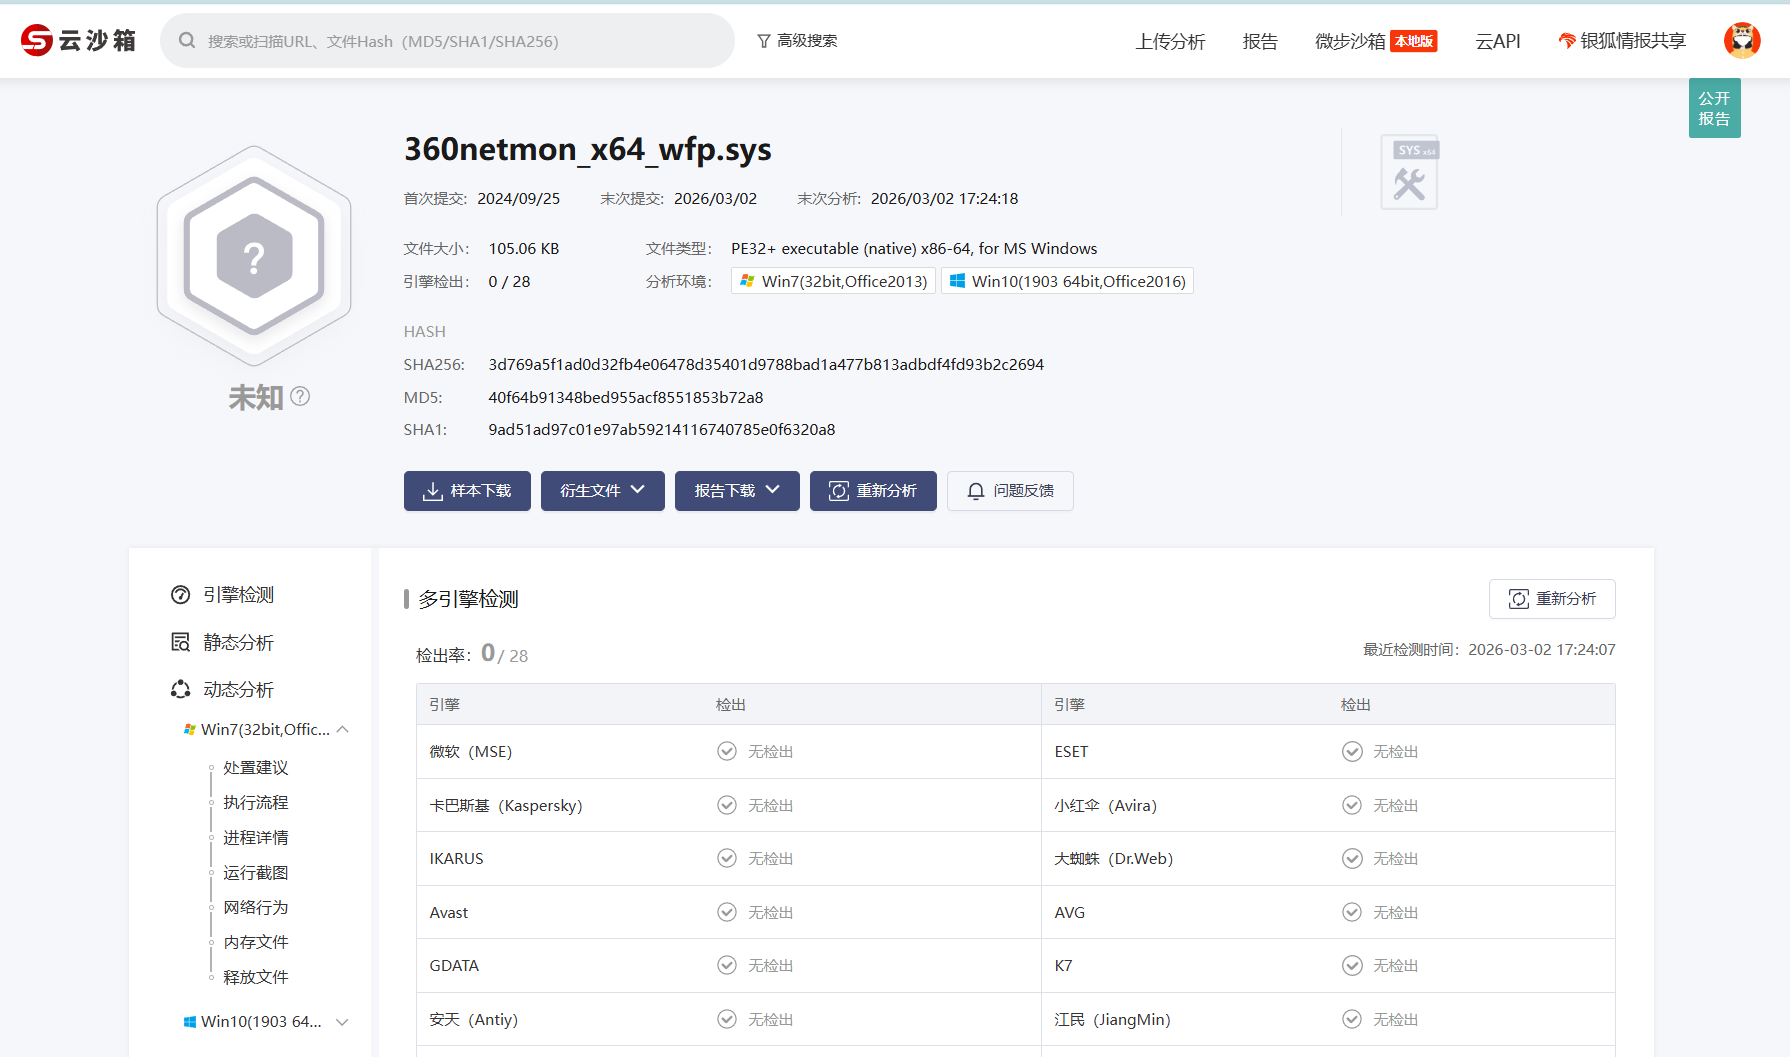Click the blue 重新分析 button
Viewport: 1790px width, 1057px height.
[873, 491]
